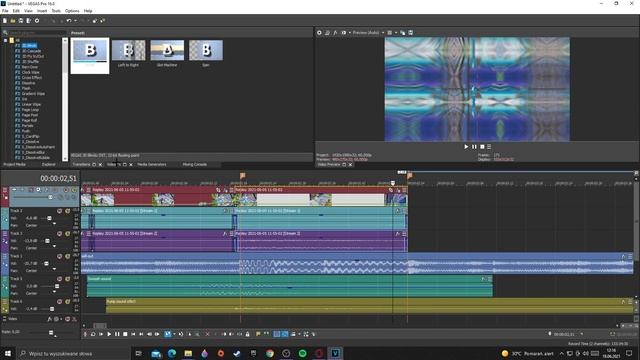The height and width of the screenshot is (360, 640).
Task: Select Gradient Wipe transition in list
Action: (33, 93)
